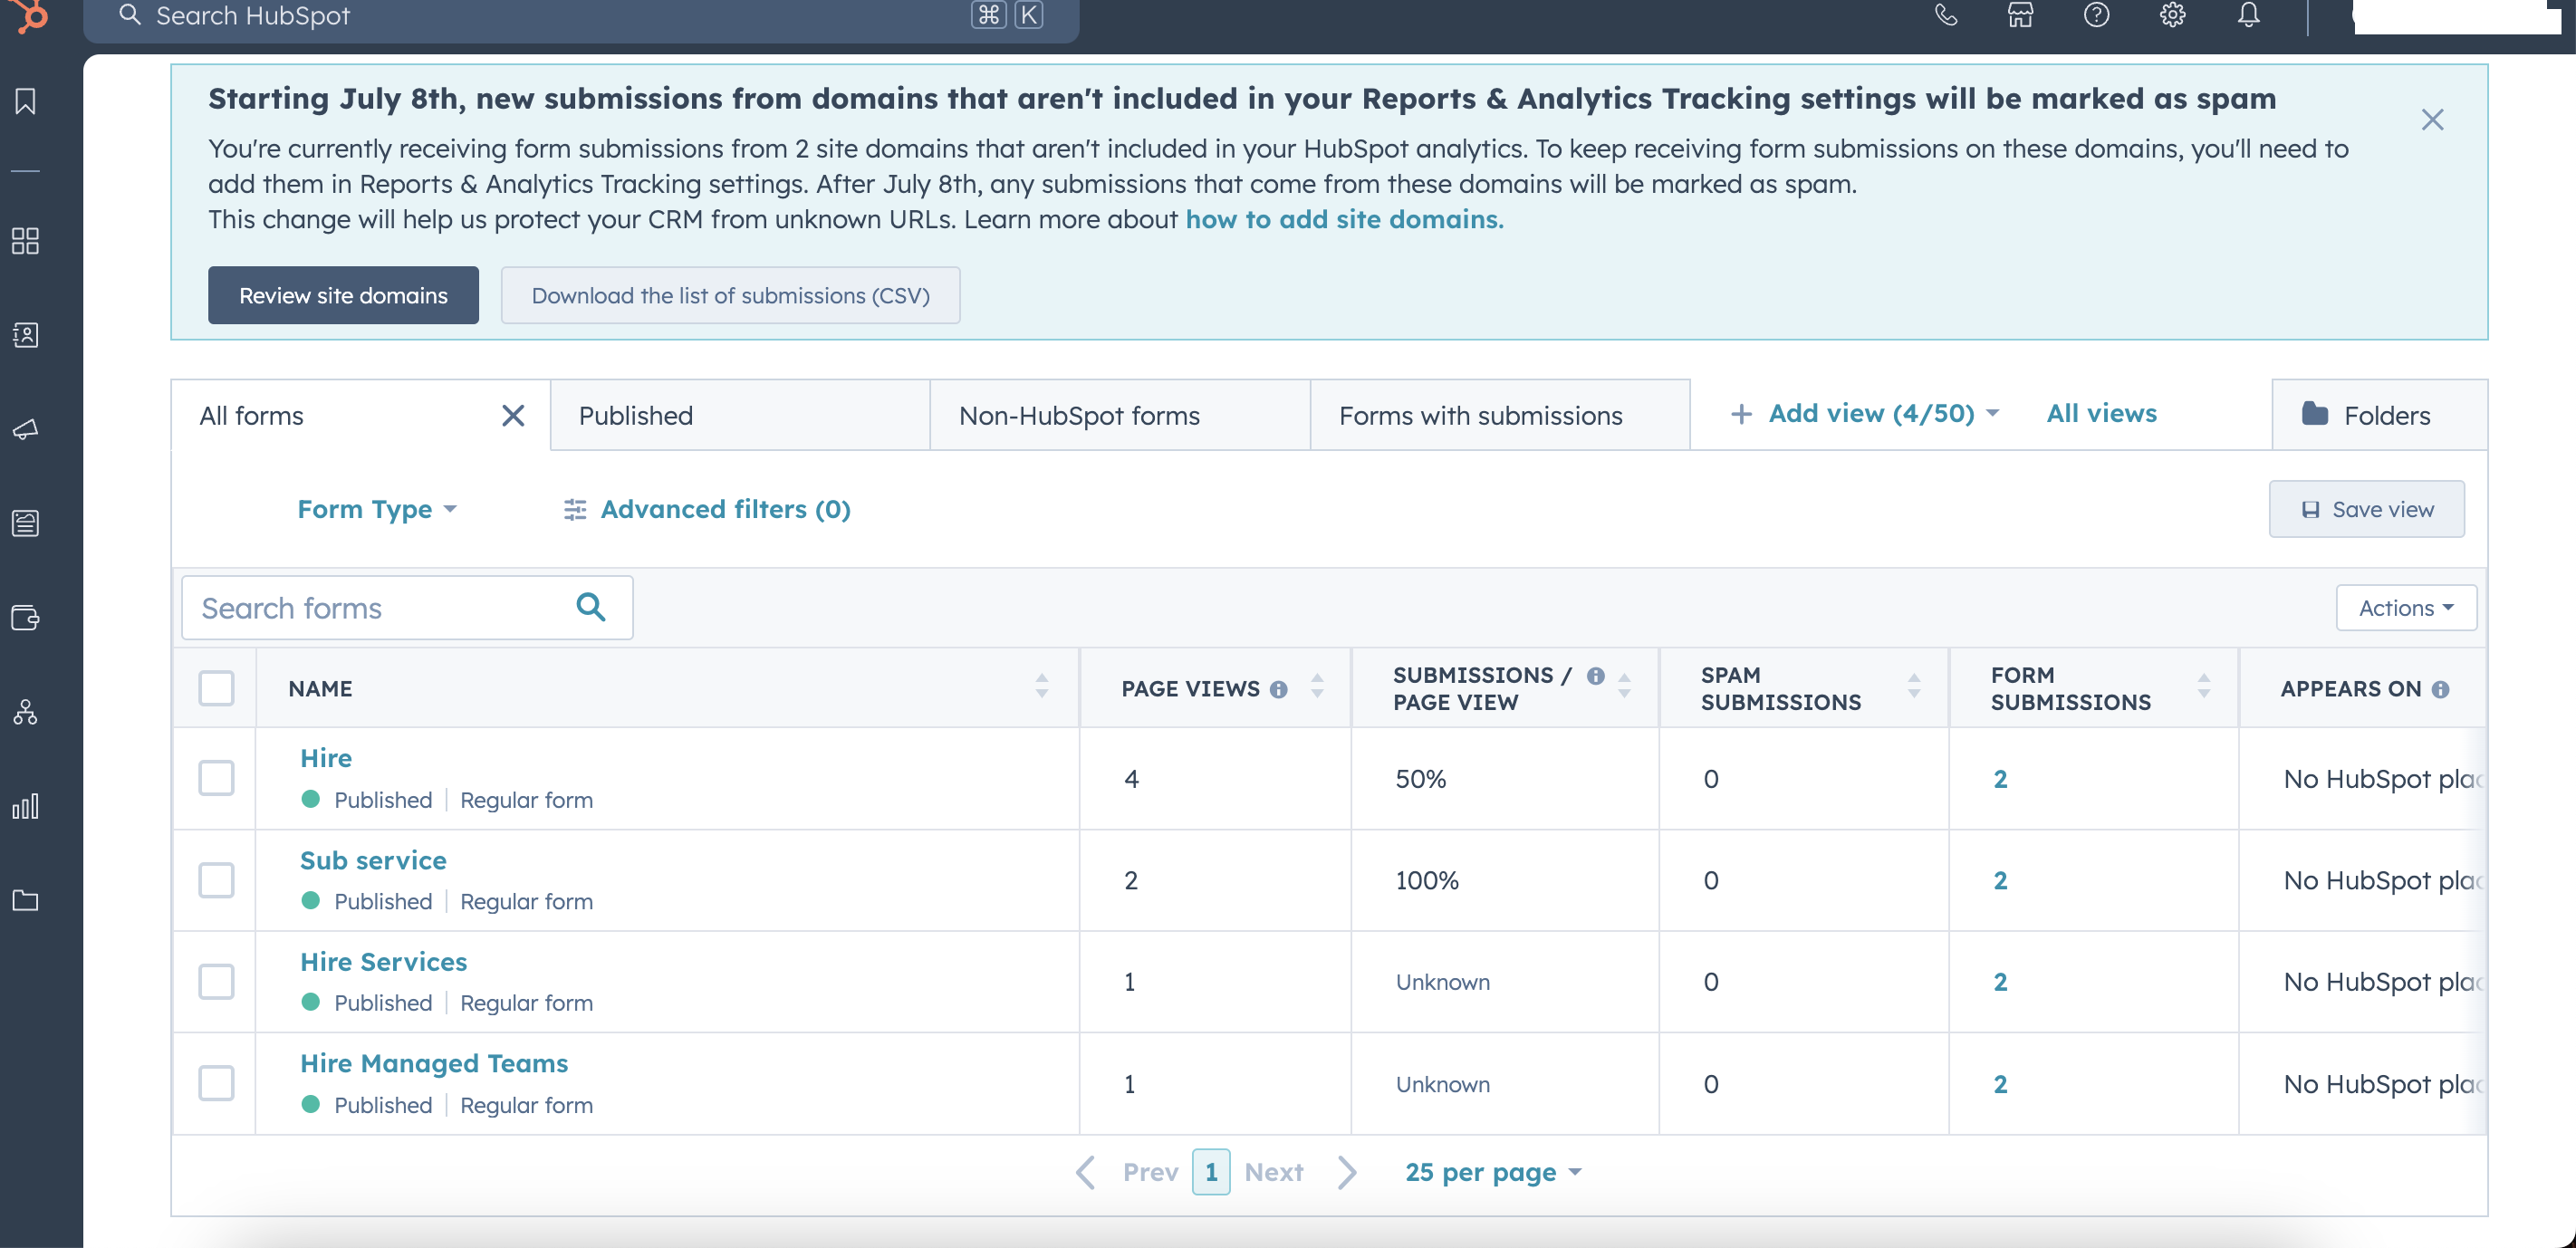Open the Notifications bell icon

point(2248,15)
